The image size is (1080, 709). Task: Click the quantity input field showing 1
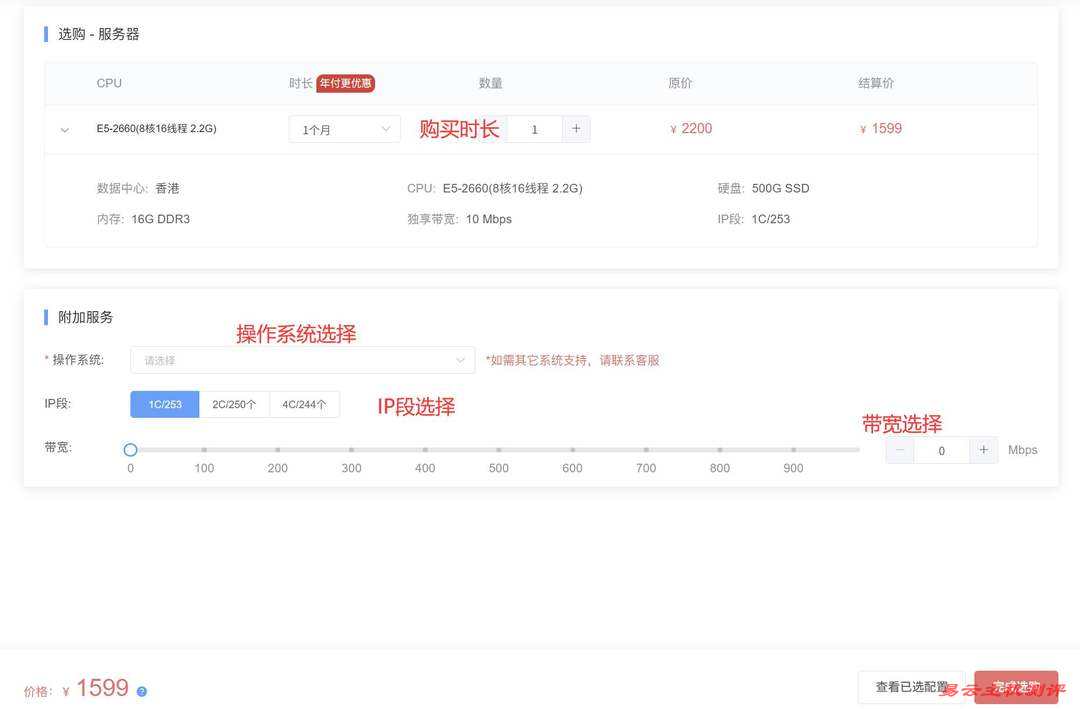[x=534, y=128]
